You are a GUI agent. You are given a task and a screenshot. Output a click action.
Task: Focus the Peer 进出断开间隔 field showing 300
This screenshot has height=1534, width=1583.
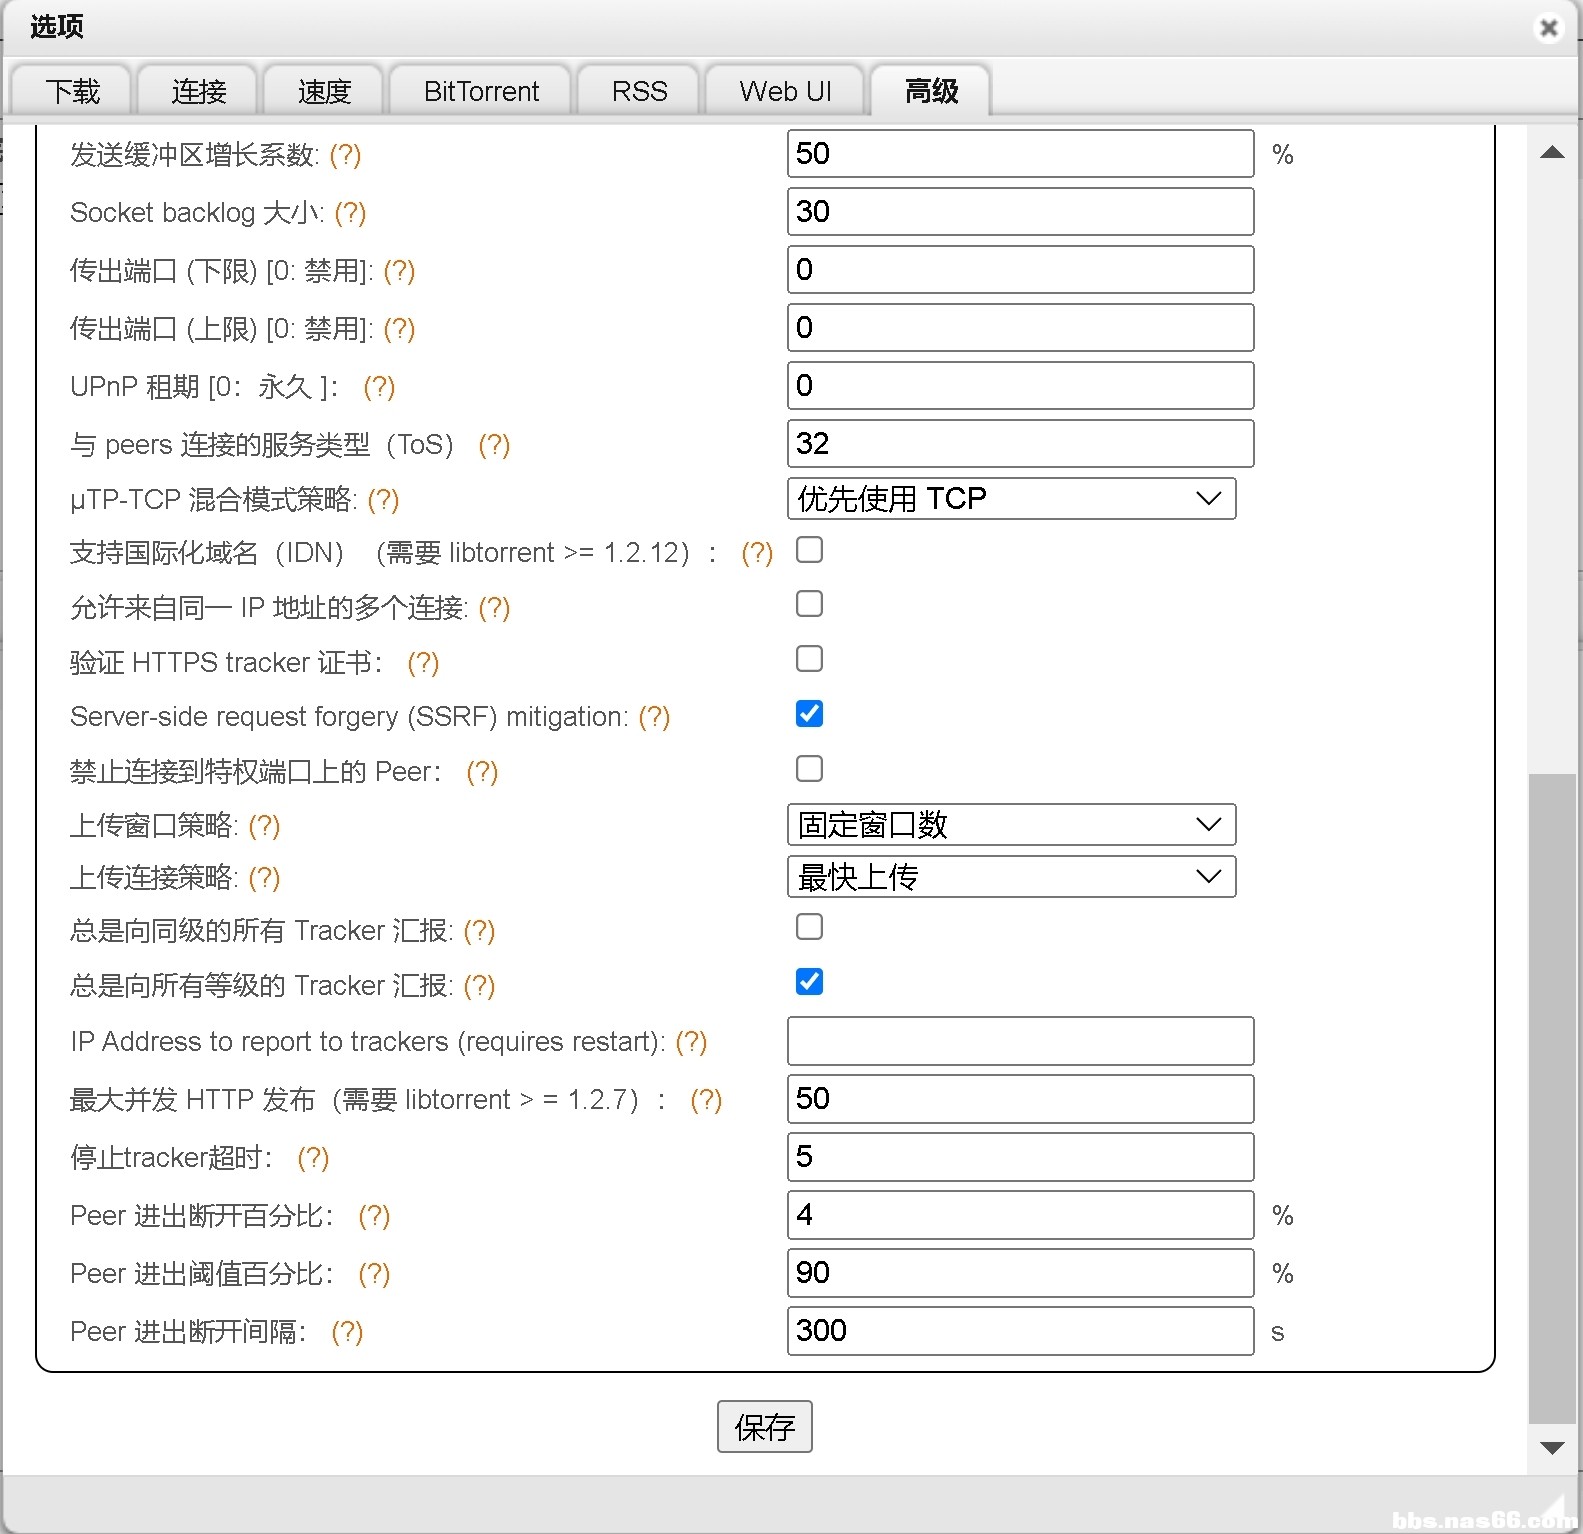tap(1020, 1331)
